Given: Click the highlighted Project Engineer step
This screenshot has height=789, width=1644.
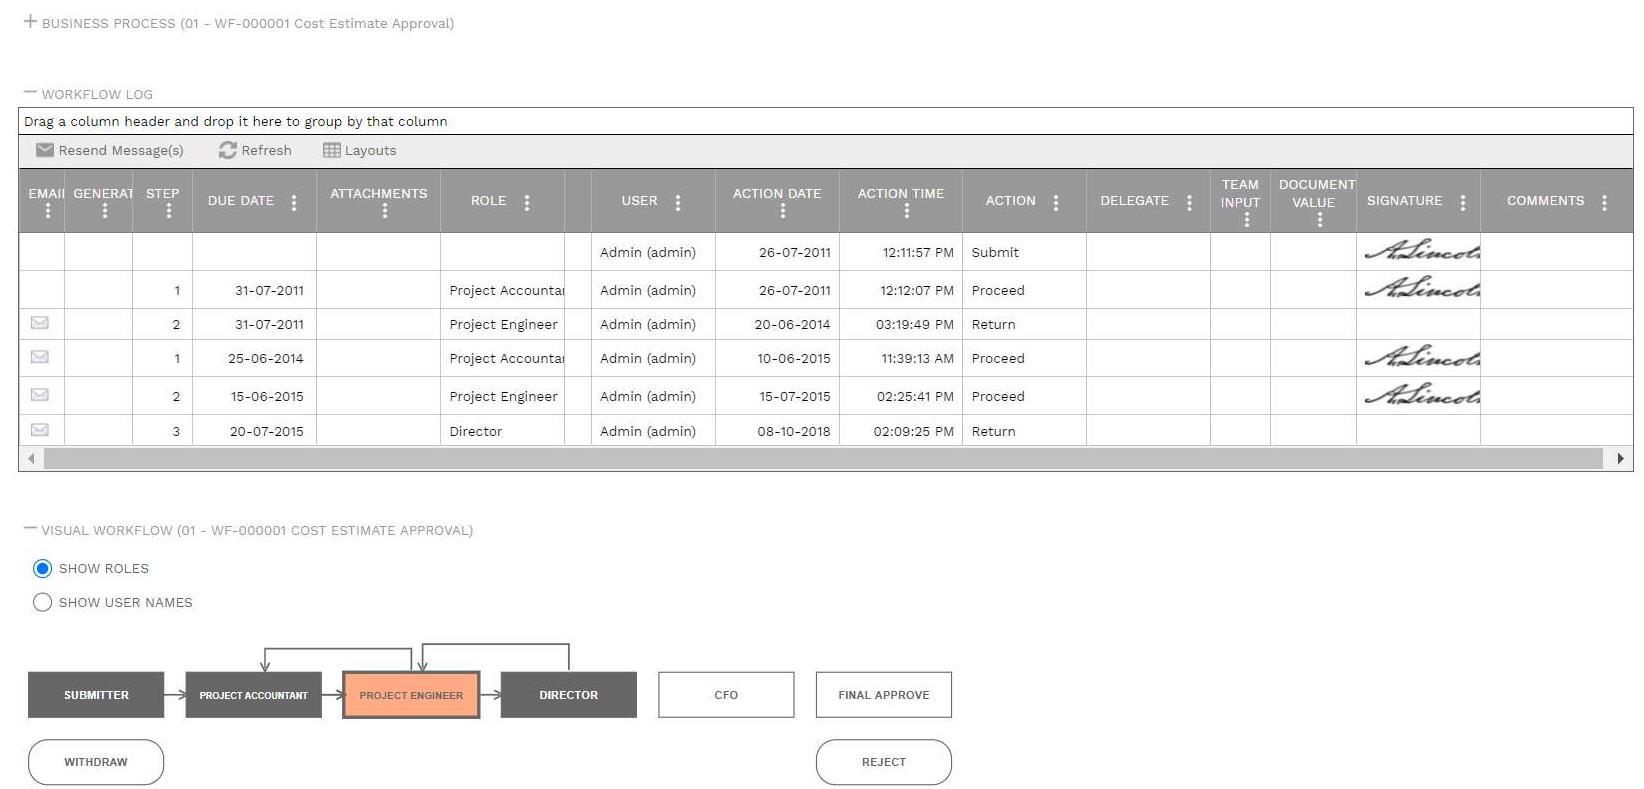Looking at the screenshot, I should [411, 695].
